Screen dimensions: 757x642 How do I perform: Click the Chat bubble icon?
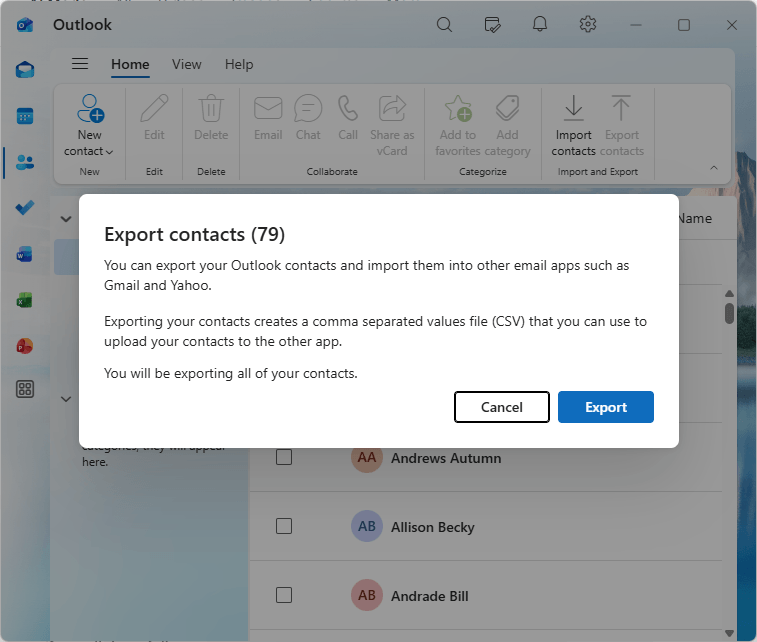pyautogui.click(x=308, y=108)
